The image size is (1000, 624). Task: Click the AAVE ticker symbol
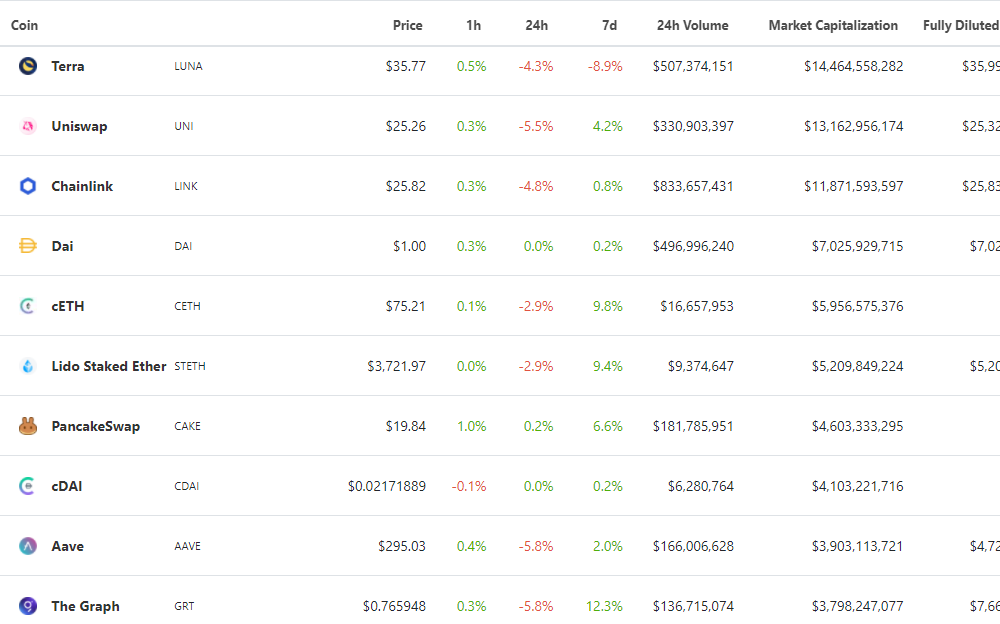point(188,546)
